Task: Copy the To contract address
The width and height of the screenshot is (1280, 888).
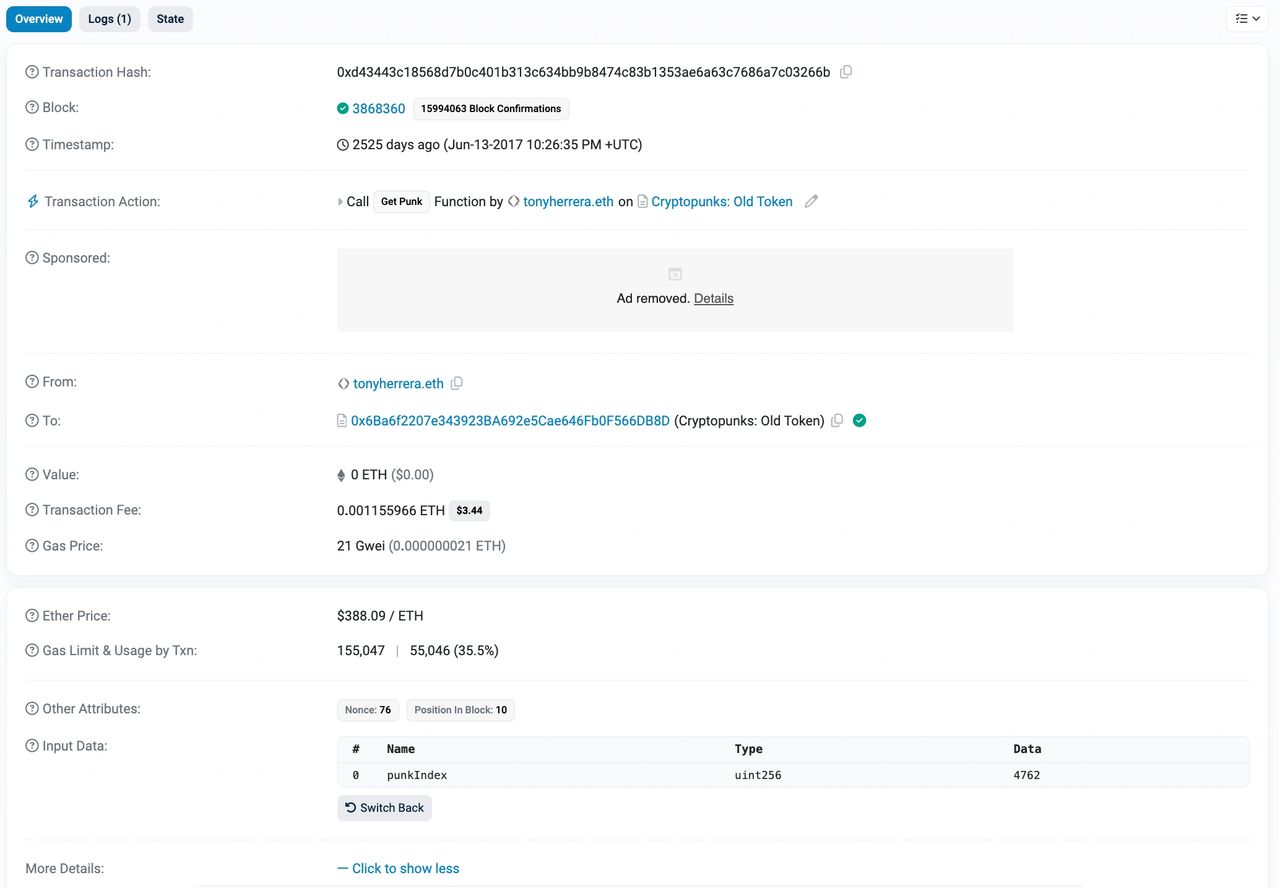Action: 838,421
